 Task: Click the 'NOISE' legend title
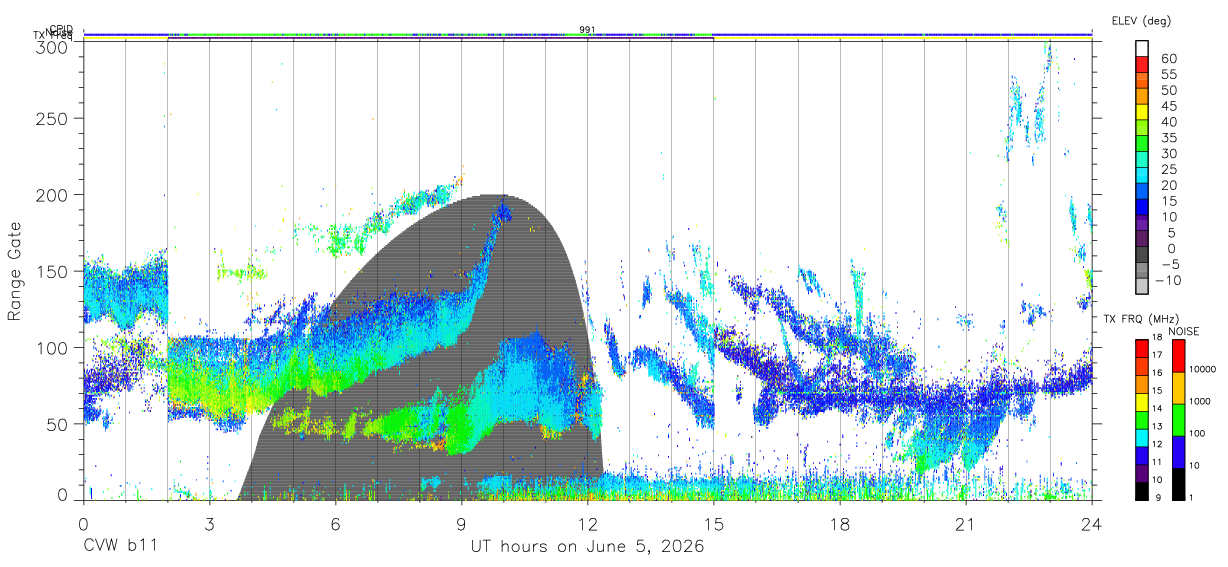pos(1186,330)
